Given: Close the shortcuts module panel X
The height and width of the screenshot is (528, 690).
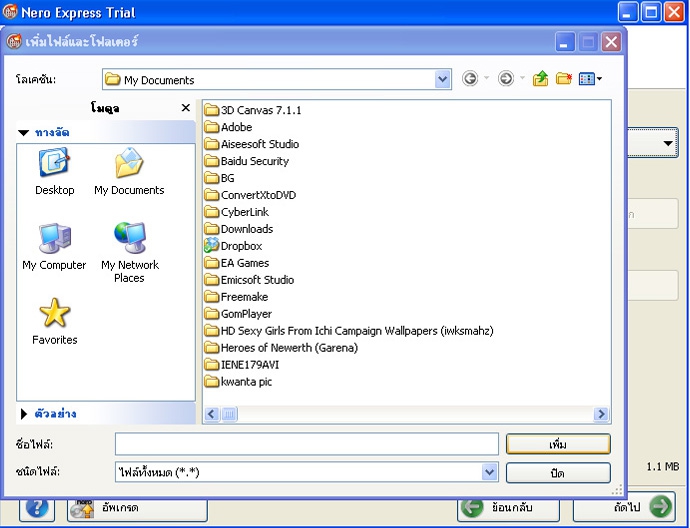Looking at the screenshot, I should pos(186,107).
